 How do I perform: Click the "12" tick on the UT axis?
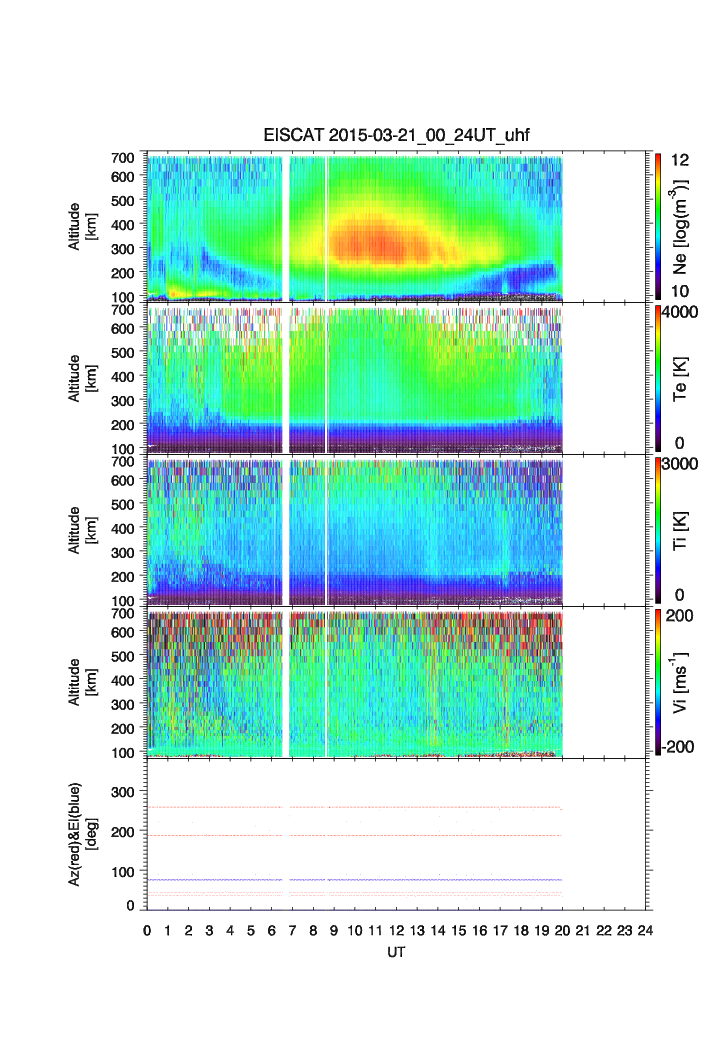click(x=396, y=931)
